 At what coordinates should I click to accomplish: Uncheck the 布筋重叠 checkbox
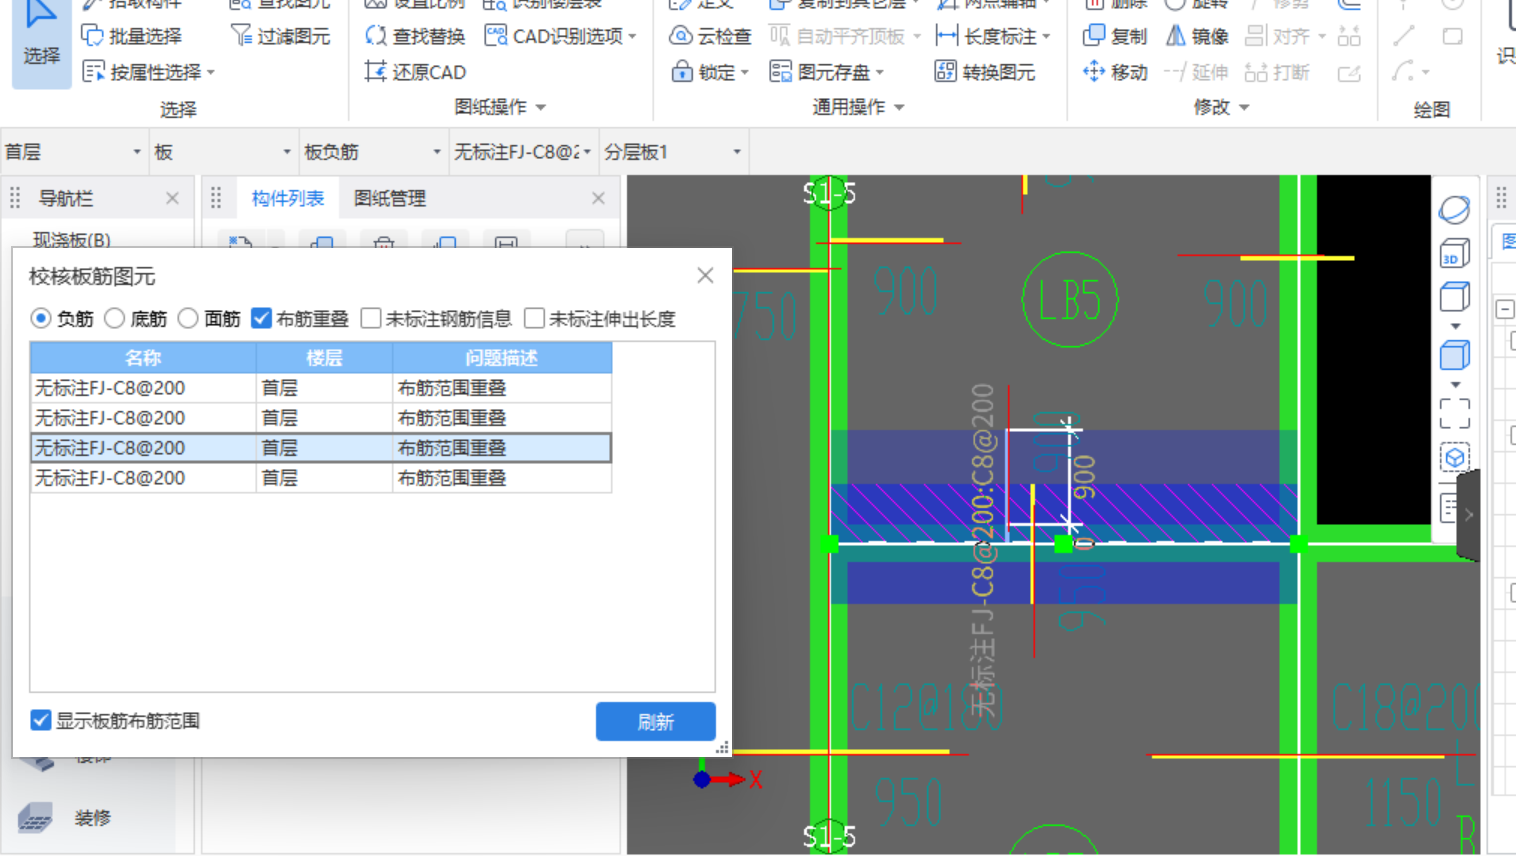click(x=262, y=318)
